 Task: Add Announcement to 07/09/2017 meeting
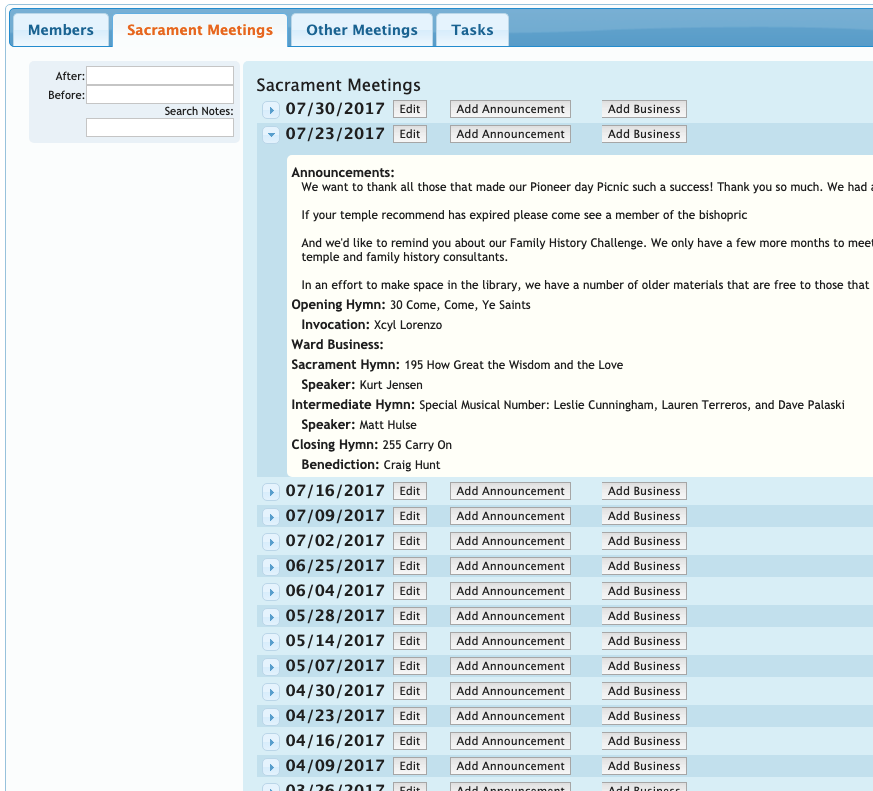pos(511,516)
